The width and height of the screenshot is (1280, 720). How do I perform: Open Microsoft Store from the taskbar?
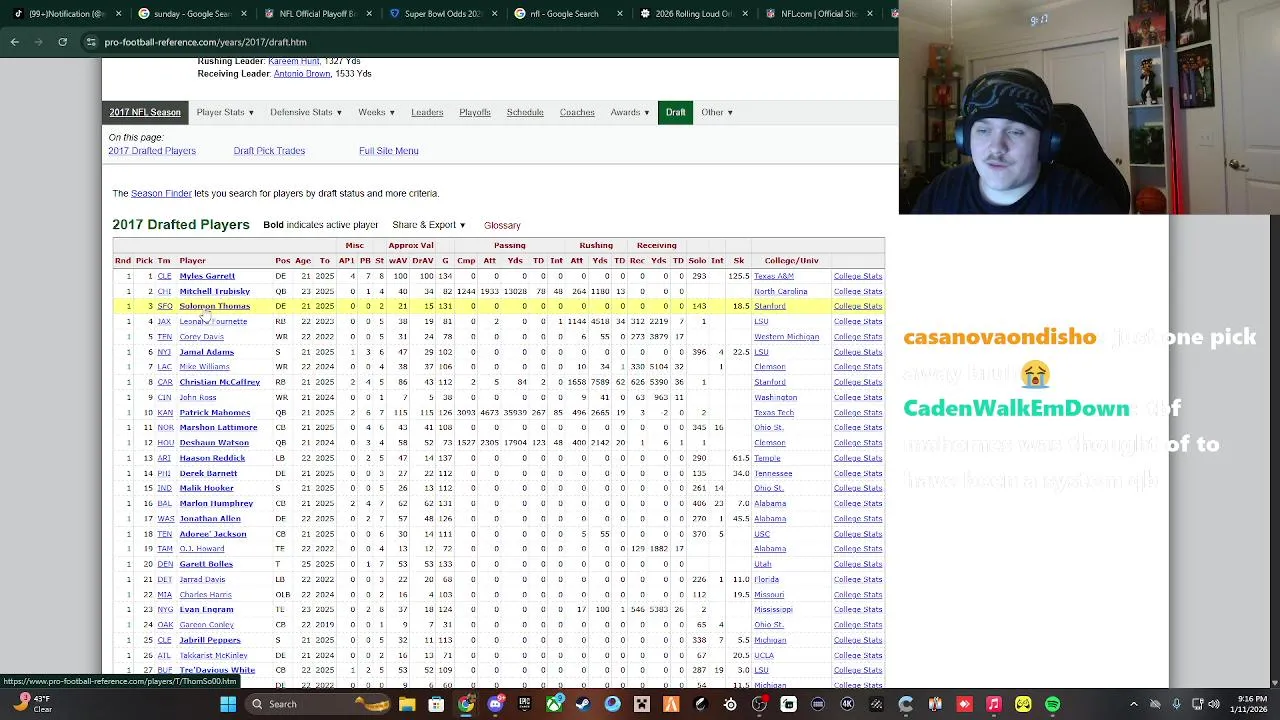point(436,704)
